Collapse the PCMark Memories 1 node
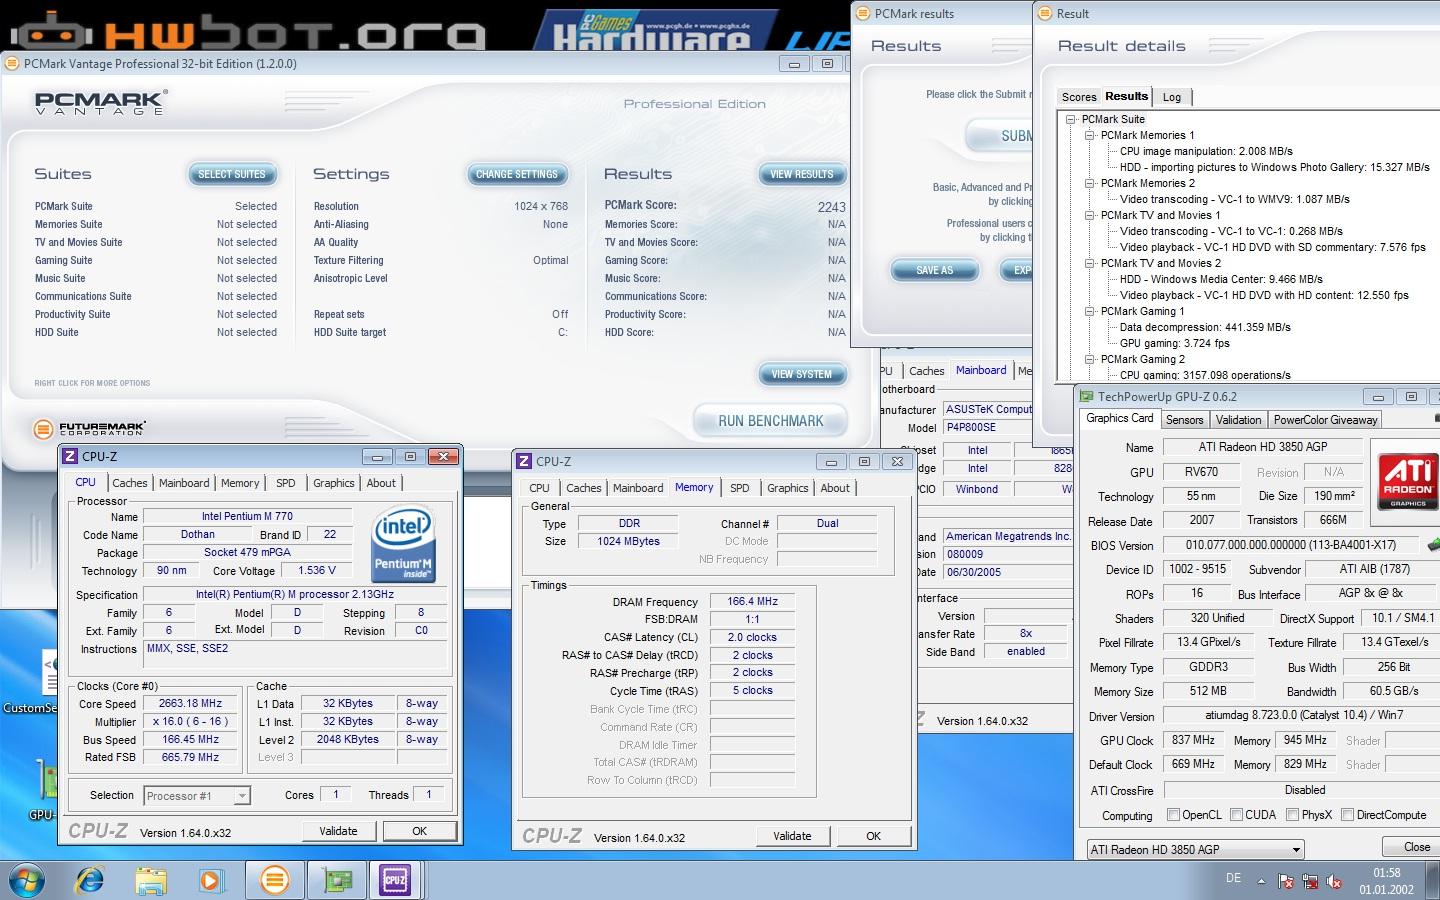1440x900 pixels. pyautogui.click(x=1090, y=135)
